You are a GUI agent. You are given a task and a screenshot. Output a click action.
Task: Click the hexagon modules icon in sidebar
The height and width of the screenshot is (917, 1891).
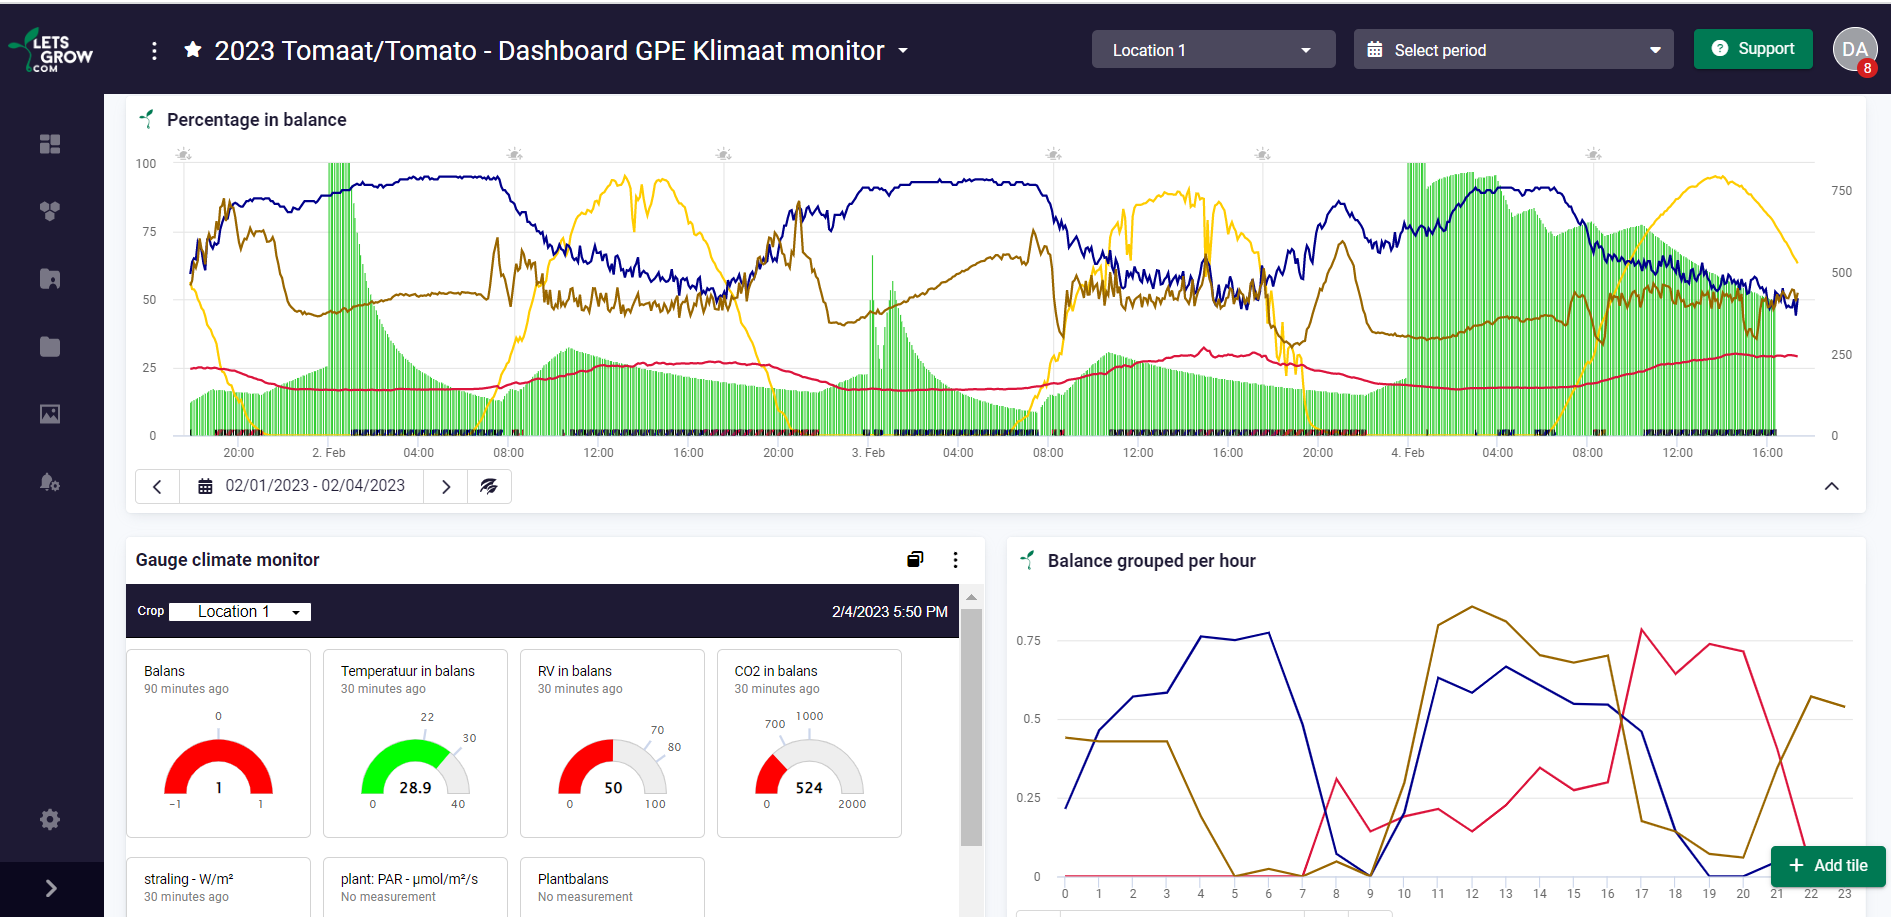coord(50,211)
